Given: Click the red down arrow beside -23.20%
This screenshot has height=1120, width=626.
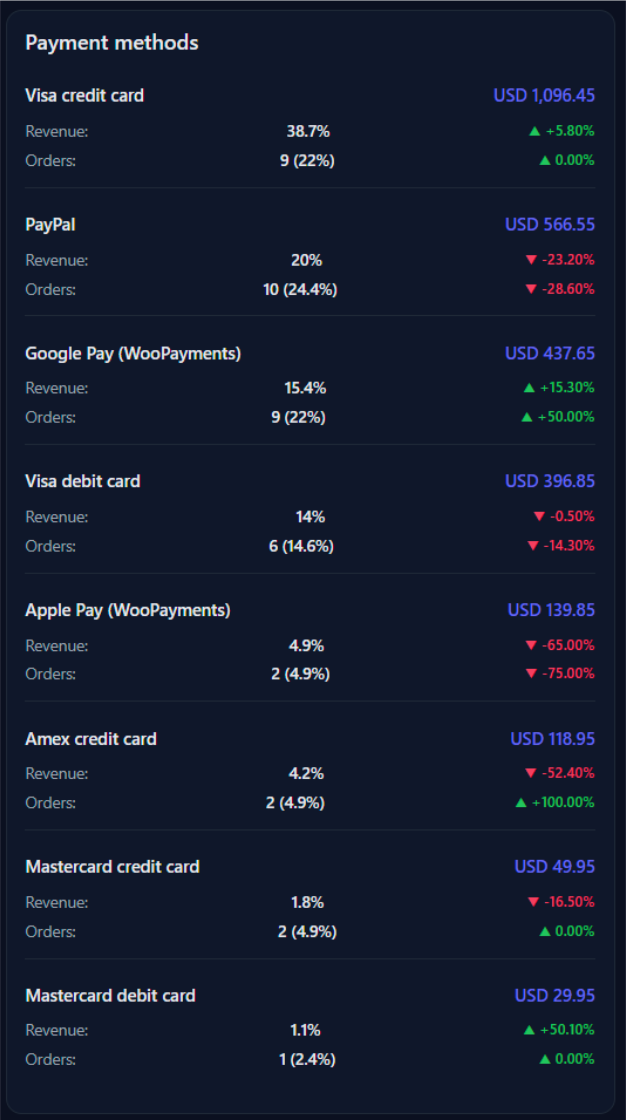Looking at the screenshot, I should 531,260.
